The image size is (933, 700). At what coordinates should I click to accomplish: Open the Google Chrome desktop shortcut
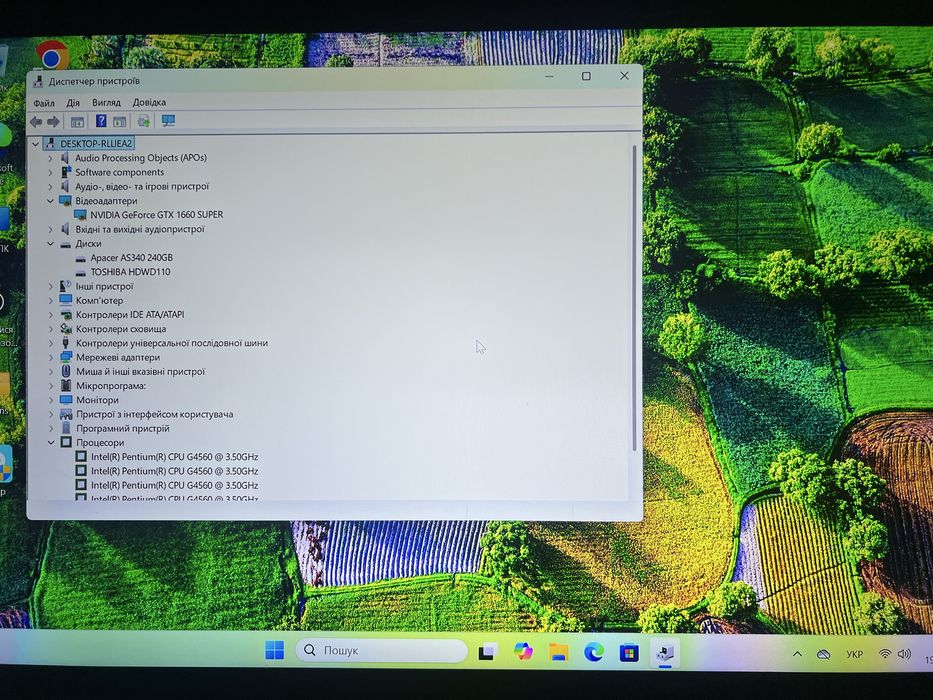point(52,55)
